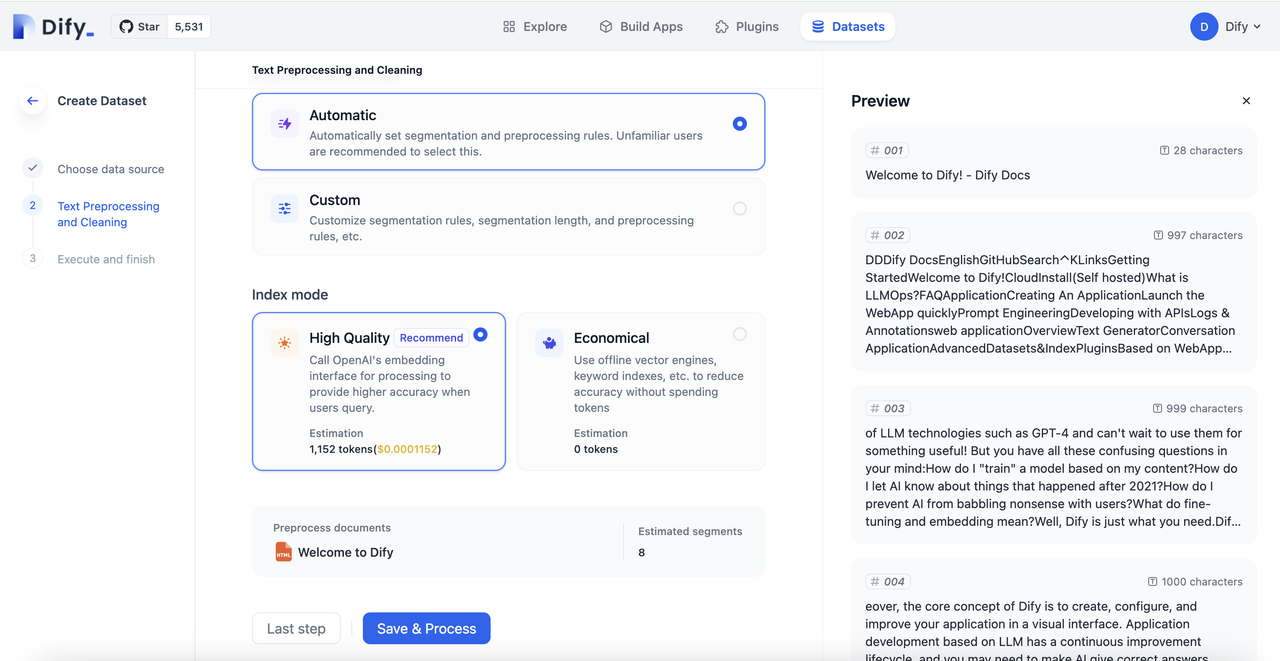Choose the High Quality radio button
Screen dimensions: 1280x661
pos(480,335)
